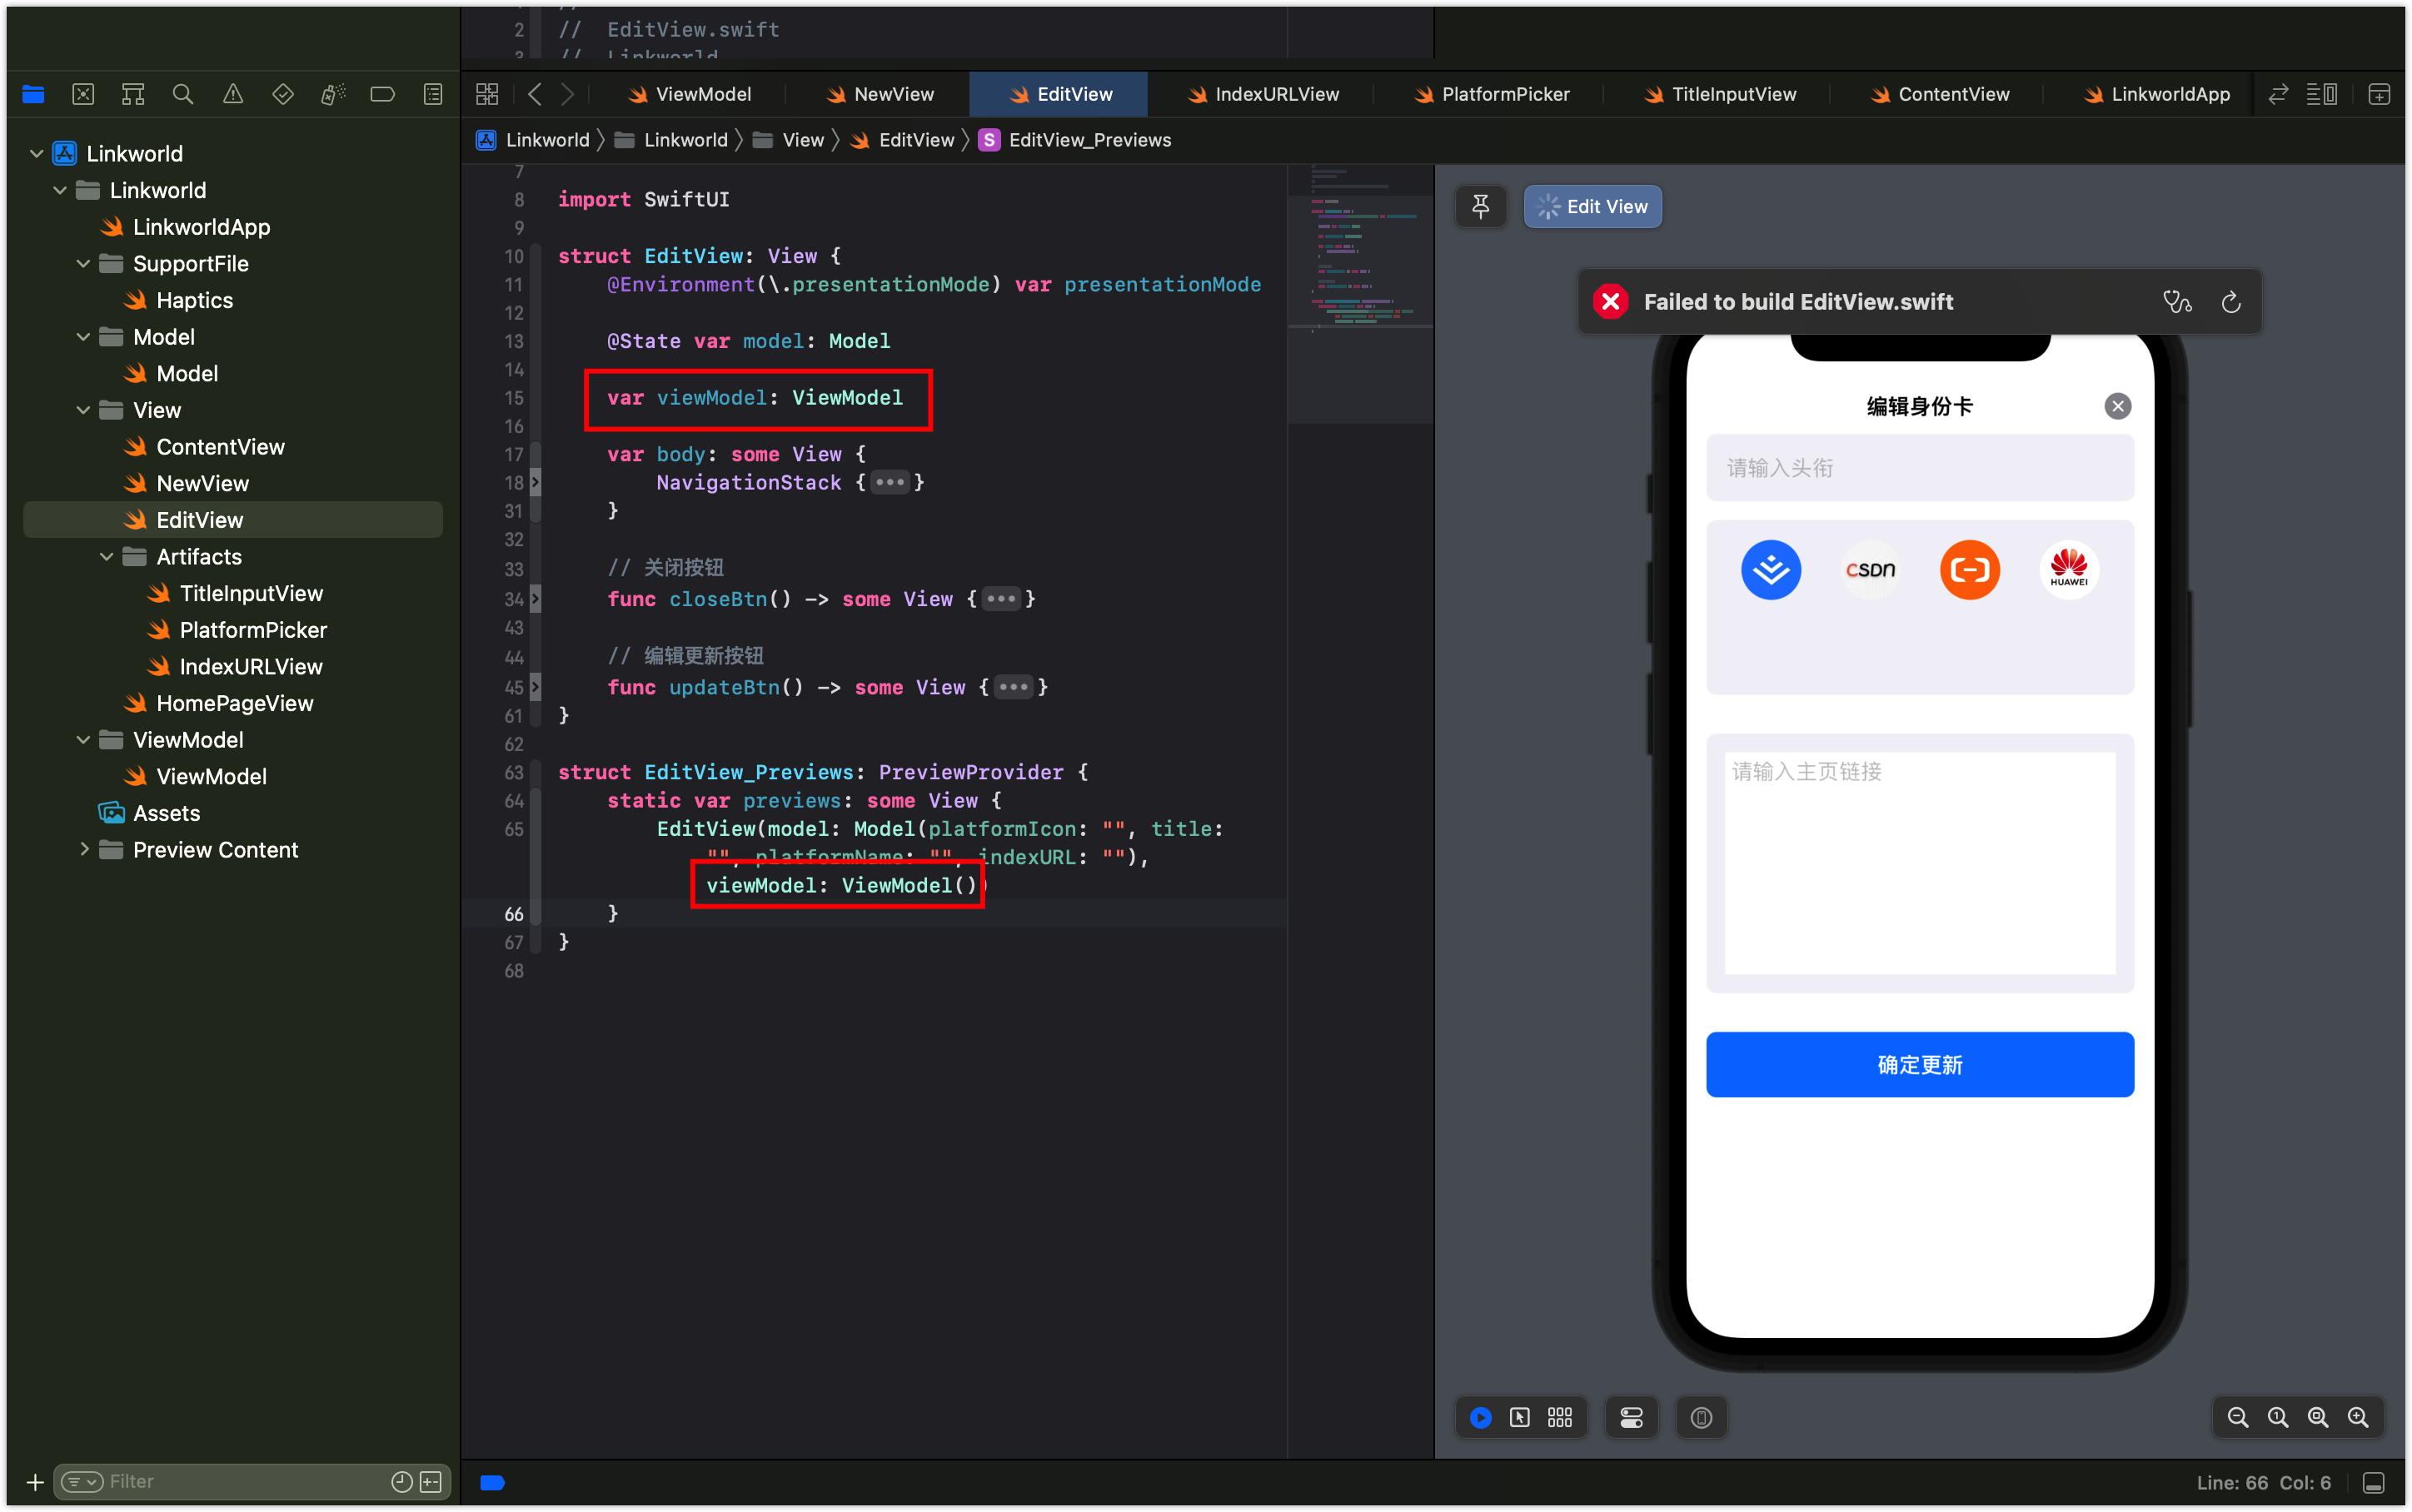This screenshot has height=1512, width=2412.
Task: Switch to the NewView editor tab
Action: pyautogui.click(x=880, y=94)
